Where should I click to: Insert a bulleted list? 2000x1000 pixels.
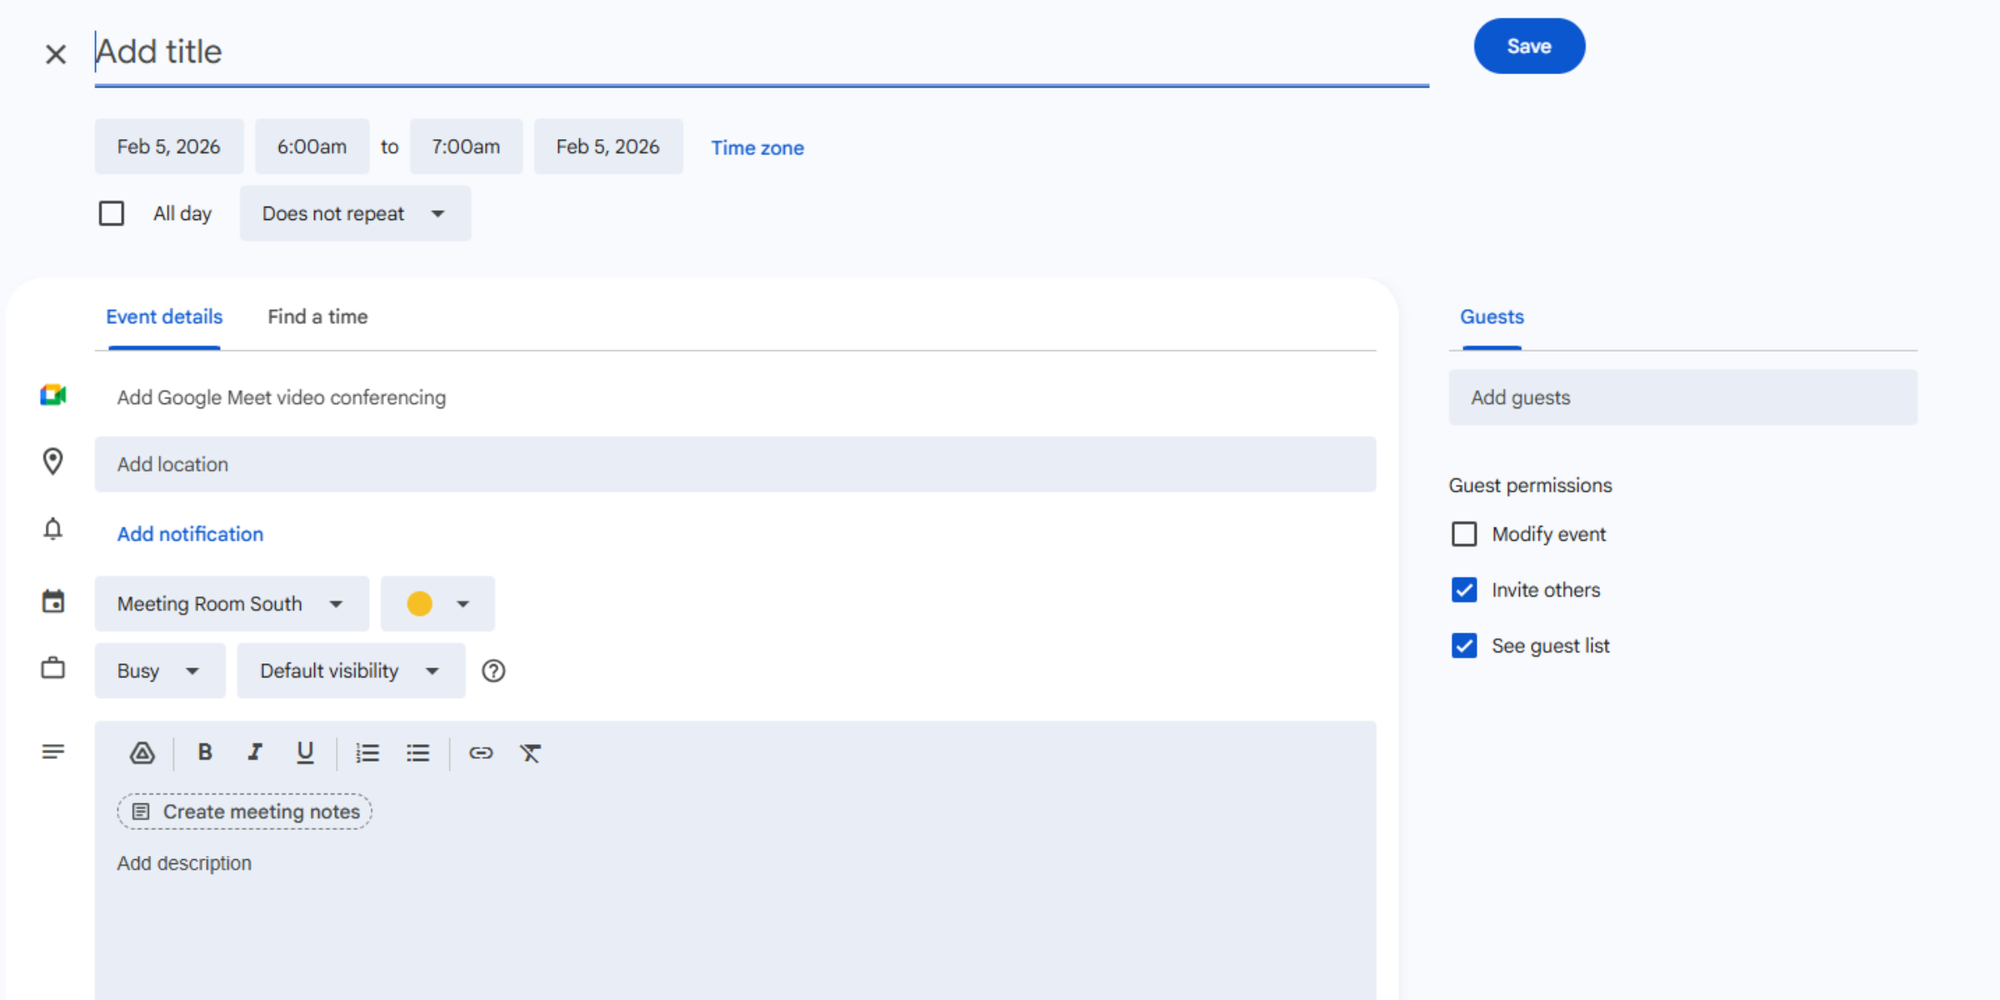click(x=418, y=753)
